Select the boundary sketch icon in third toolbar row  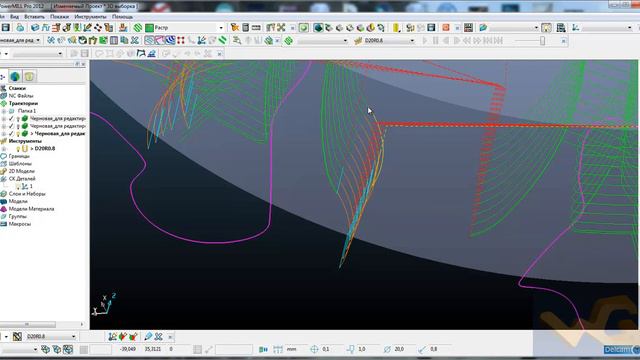[x=141, y=53]
